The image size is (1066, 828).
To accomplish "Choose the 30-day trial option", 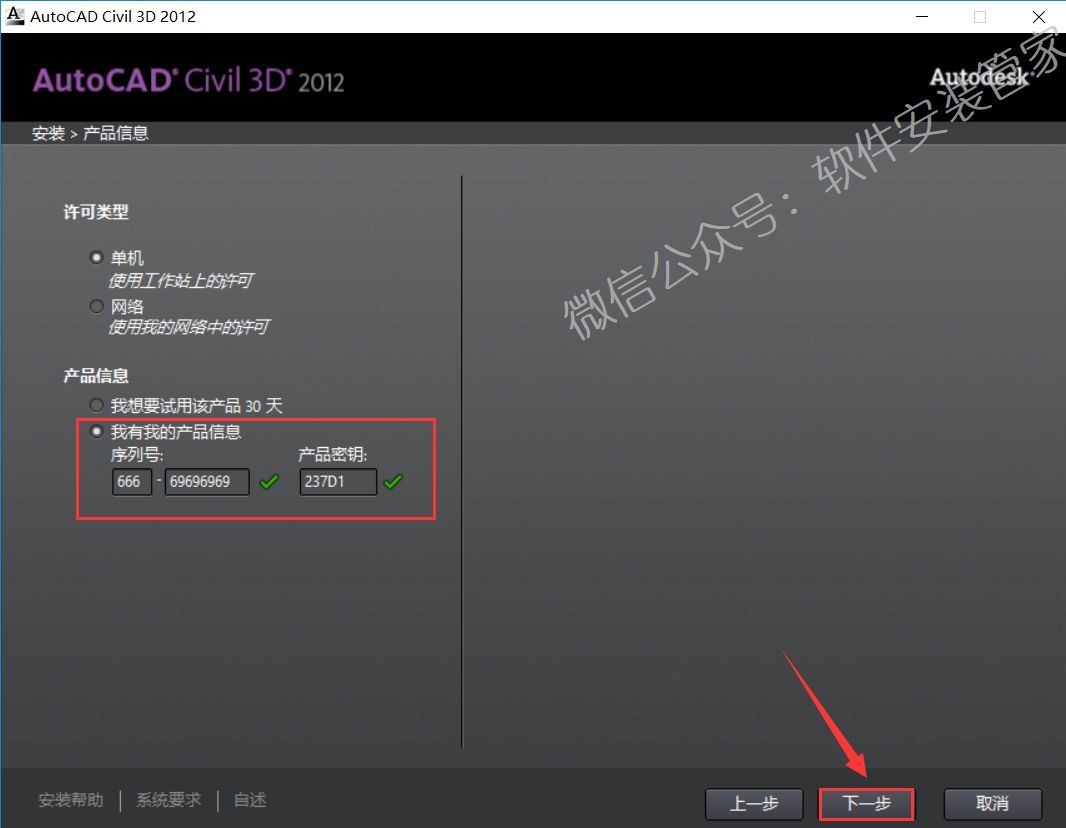I will coord(97,405).
